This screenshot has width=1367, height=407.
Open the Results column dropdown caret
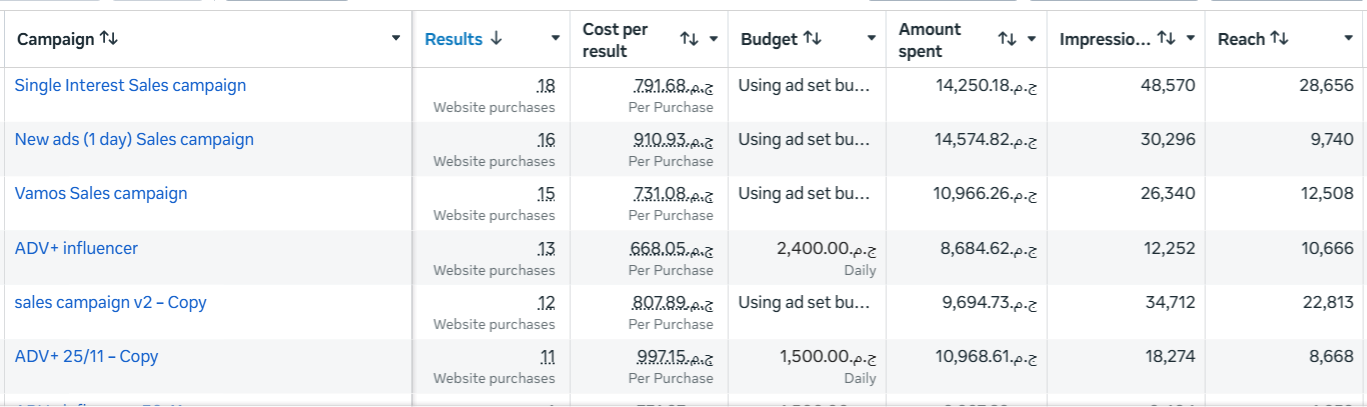point(555,39)
